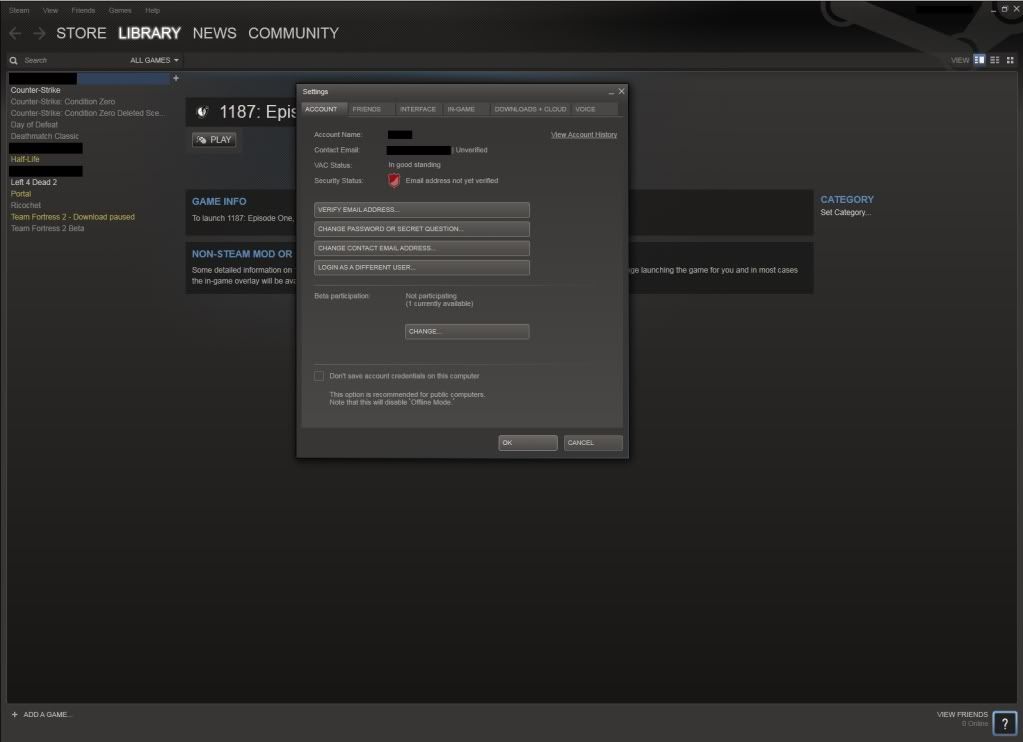Click the game icon beside the 1187 title
1023x742 pixels.
click(203, 112)
